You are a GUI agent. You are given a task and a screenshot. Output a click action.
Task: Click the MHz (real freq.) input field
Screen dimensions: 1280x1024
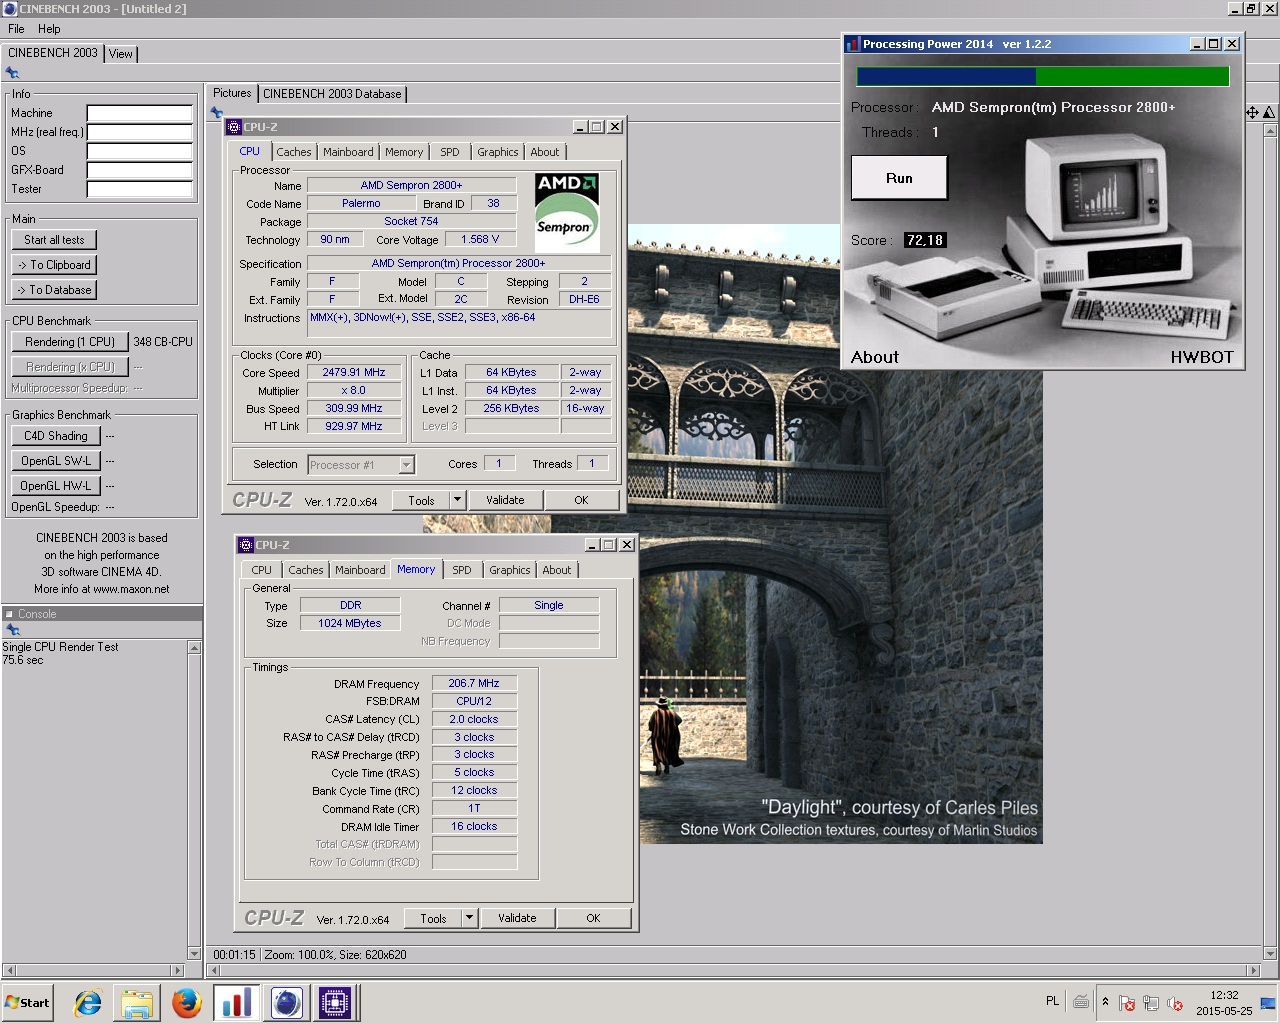point(140,132)
